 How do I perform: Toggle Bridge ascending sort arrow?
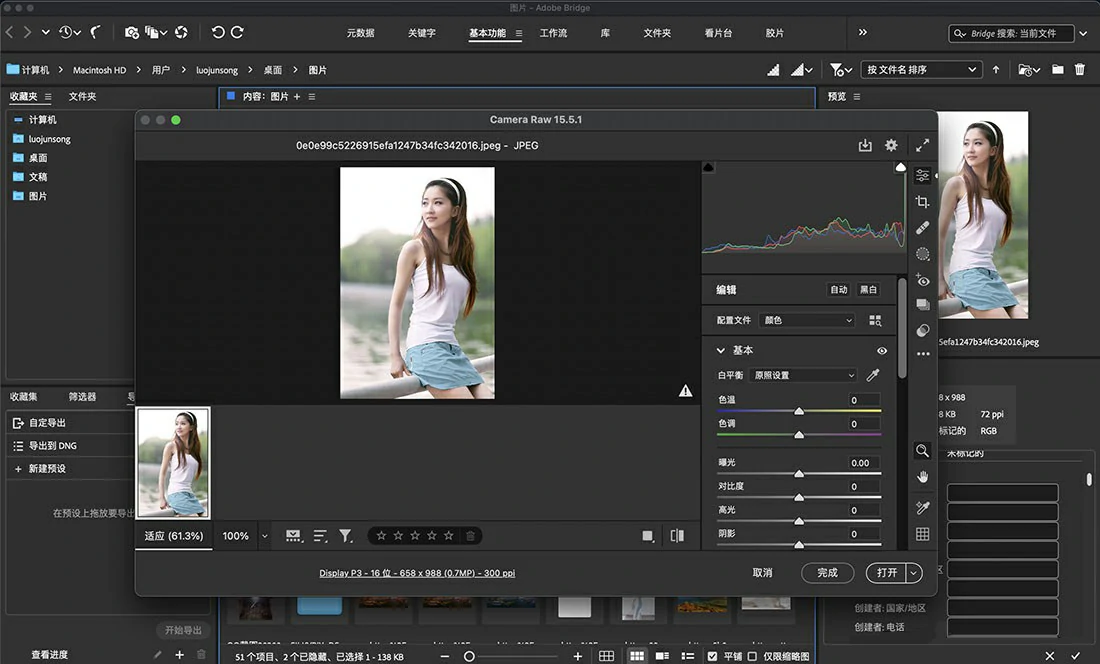[x=995, y=69]
